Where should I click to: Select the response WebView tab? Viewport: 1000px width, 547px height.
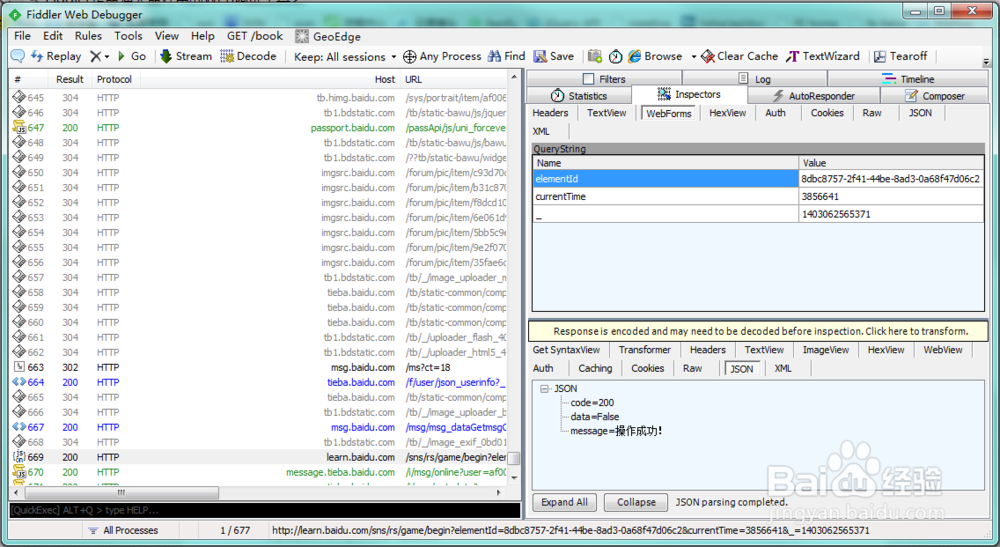coord(943,349)
